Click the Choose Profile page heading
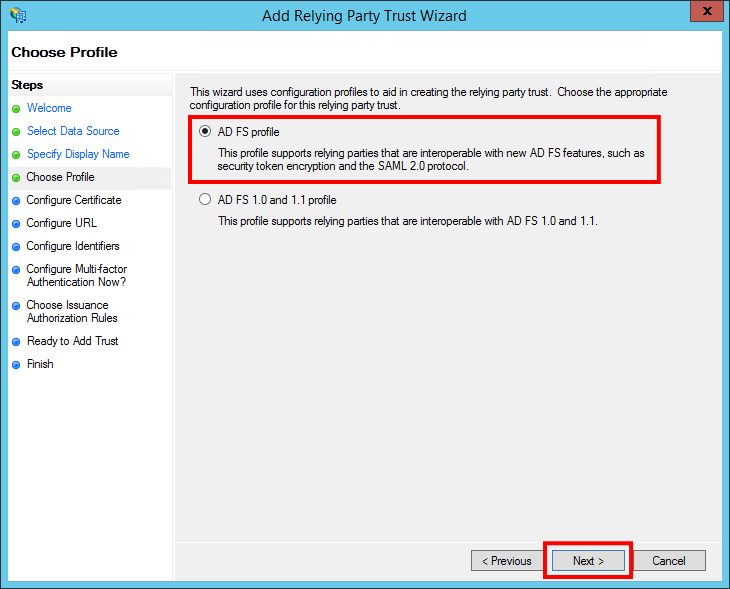The width and height of the screenshot is (730, 589). (x=64, y=52)
